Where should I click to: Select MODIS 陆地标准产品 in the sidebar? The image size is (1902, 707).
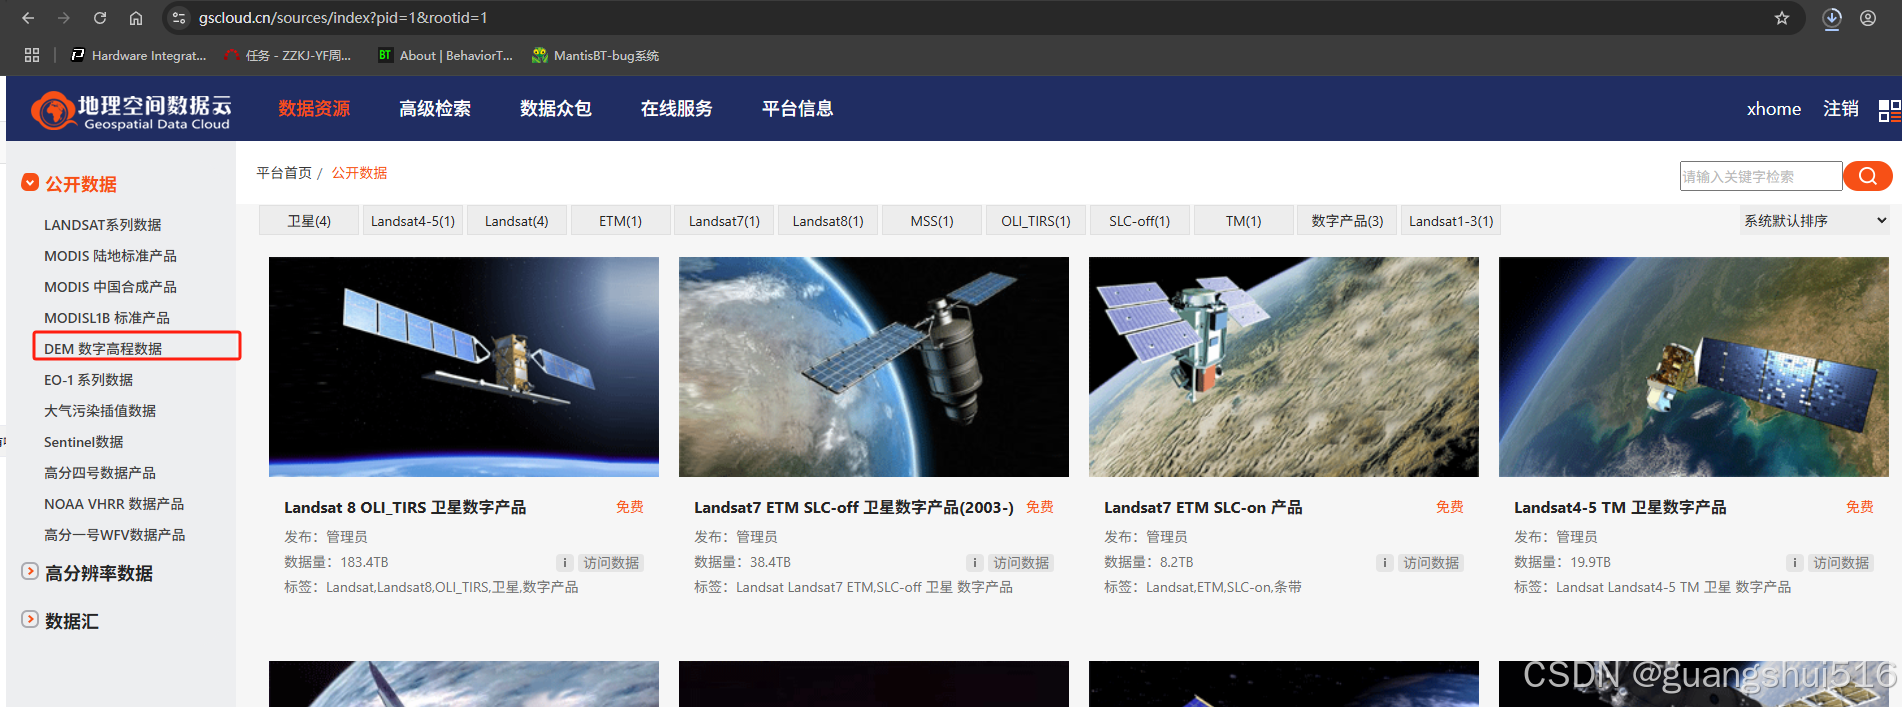tap(110, 256)
